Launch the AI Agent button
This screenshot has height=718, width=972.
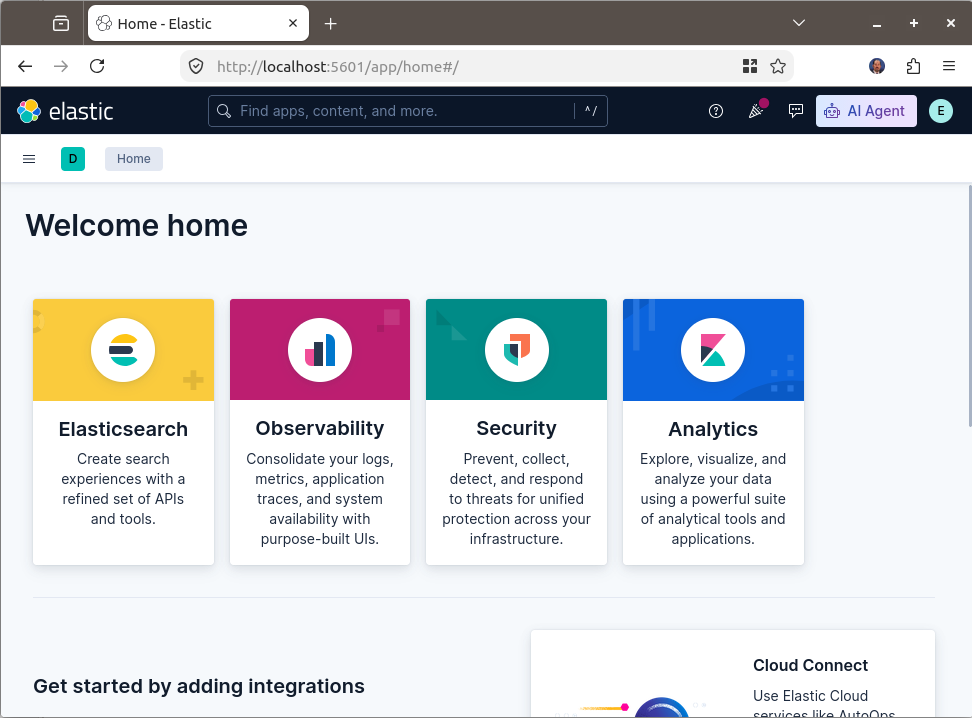pos(865,111)
